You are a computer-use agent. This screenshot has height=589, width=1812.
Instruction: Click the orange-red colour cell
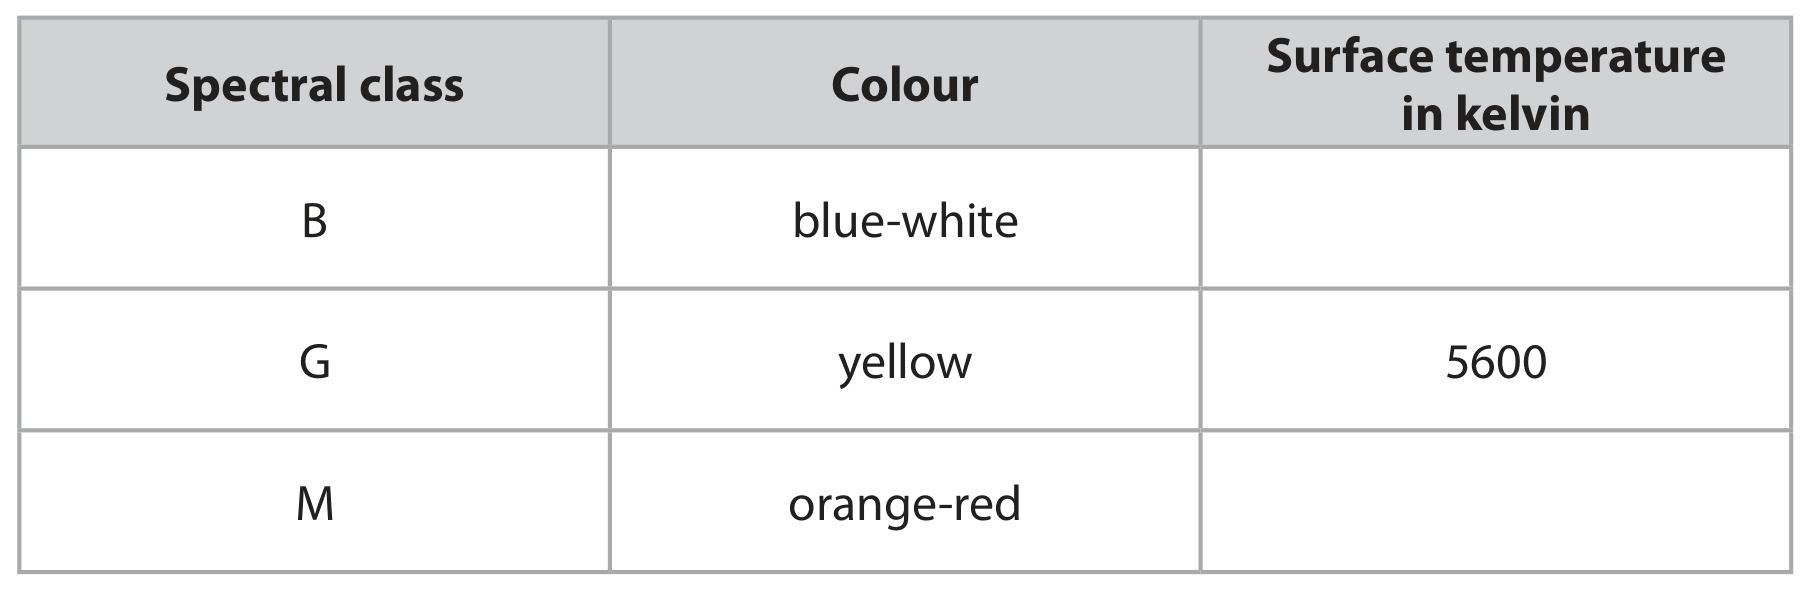point(905,502)
